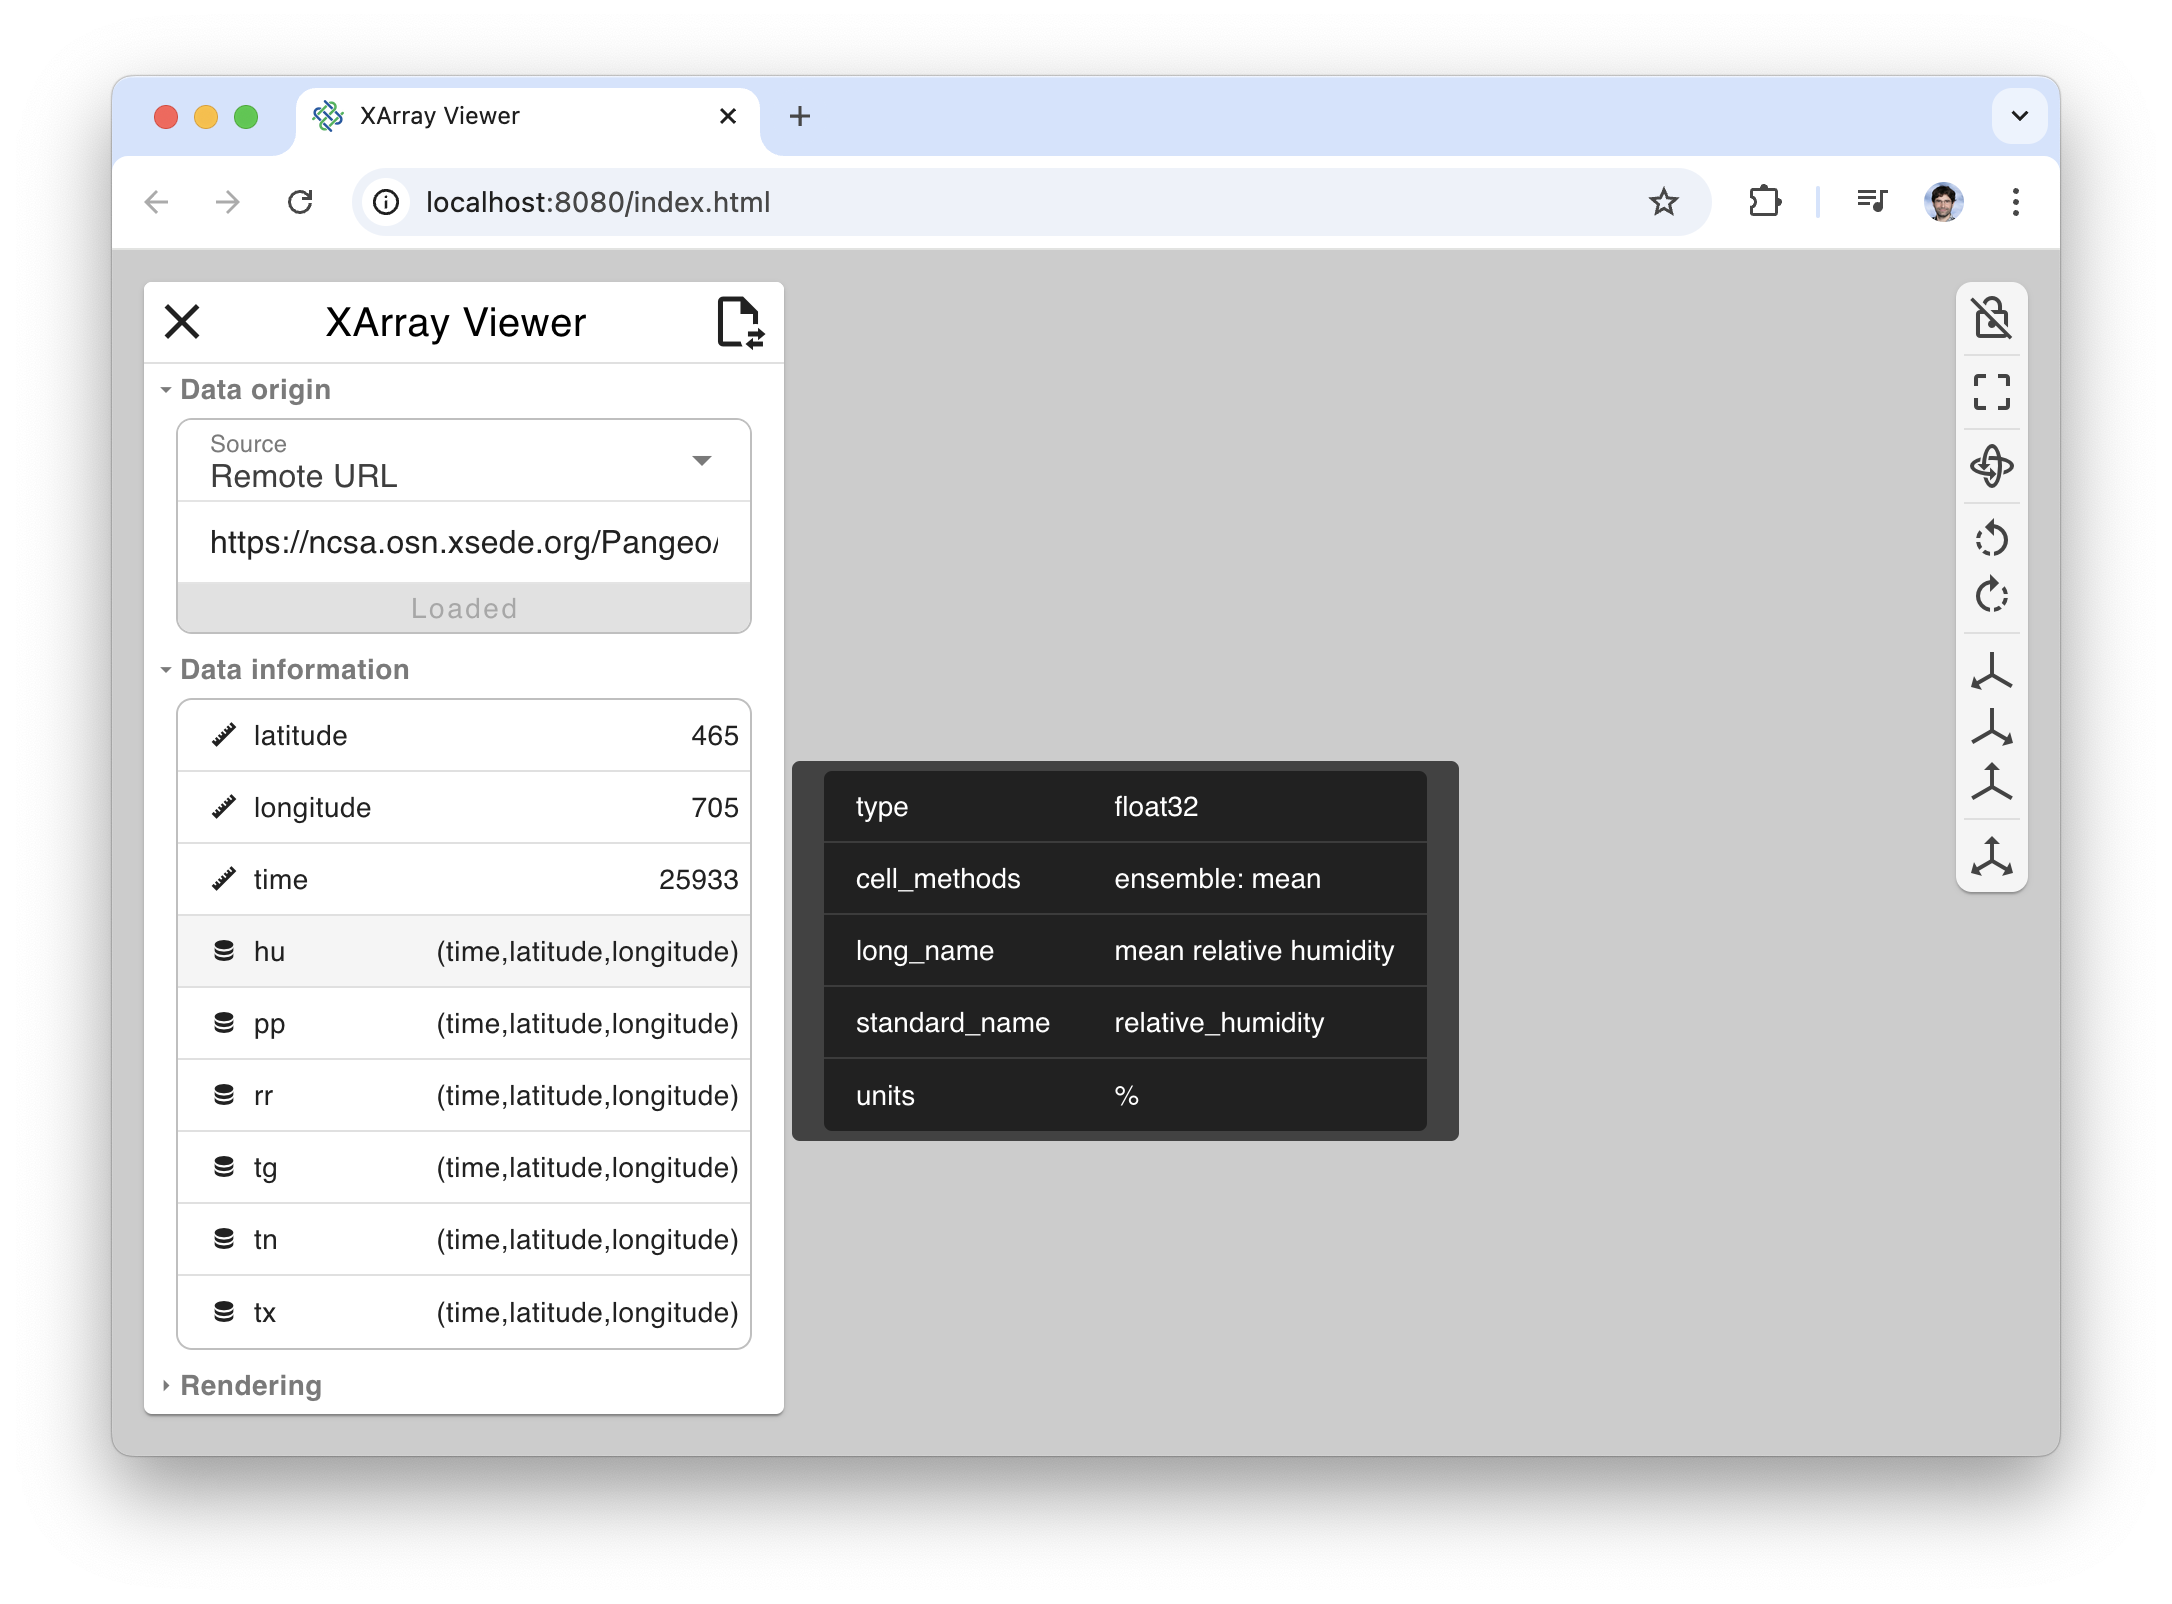The width and height of the screenshot is (2172, 1604).
Task: Close the XArray Viewer side panel
Action: pos(182,322)
